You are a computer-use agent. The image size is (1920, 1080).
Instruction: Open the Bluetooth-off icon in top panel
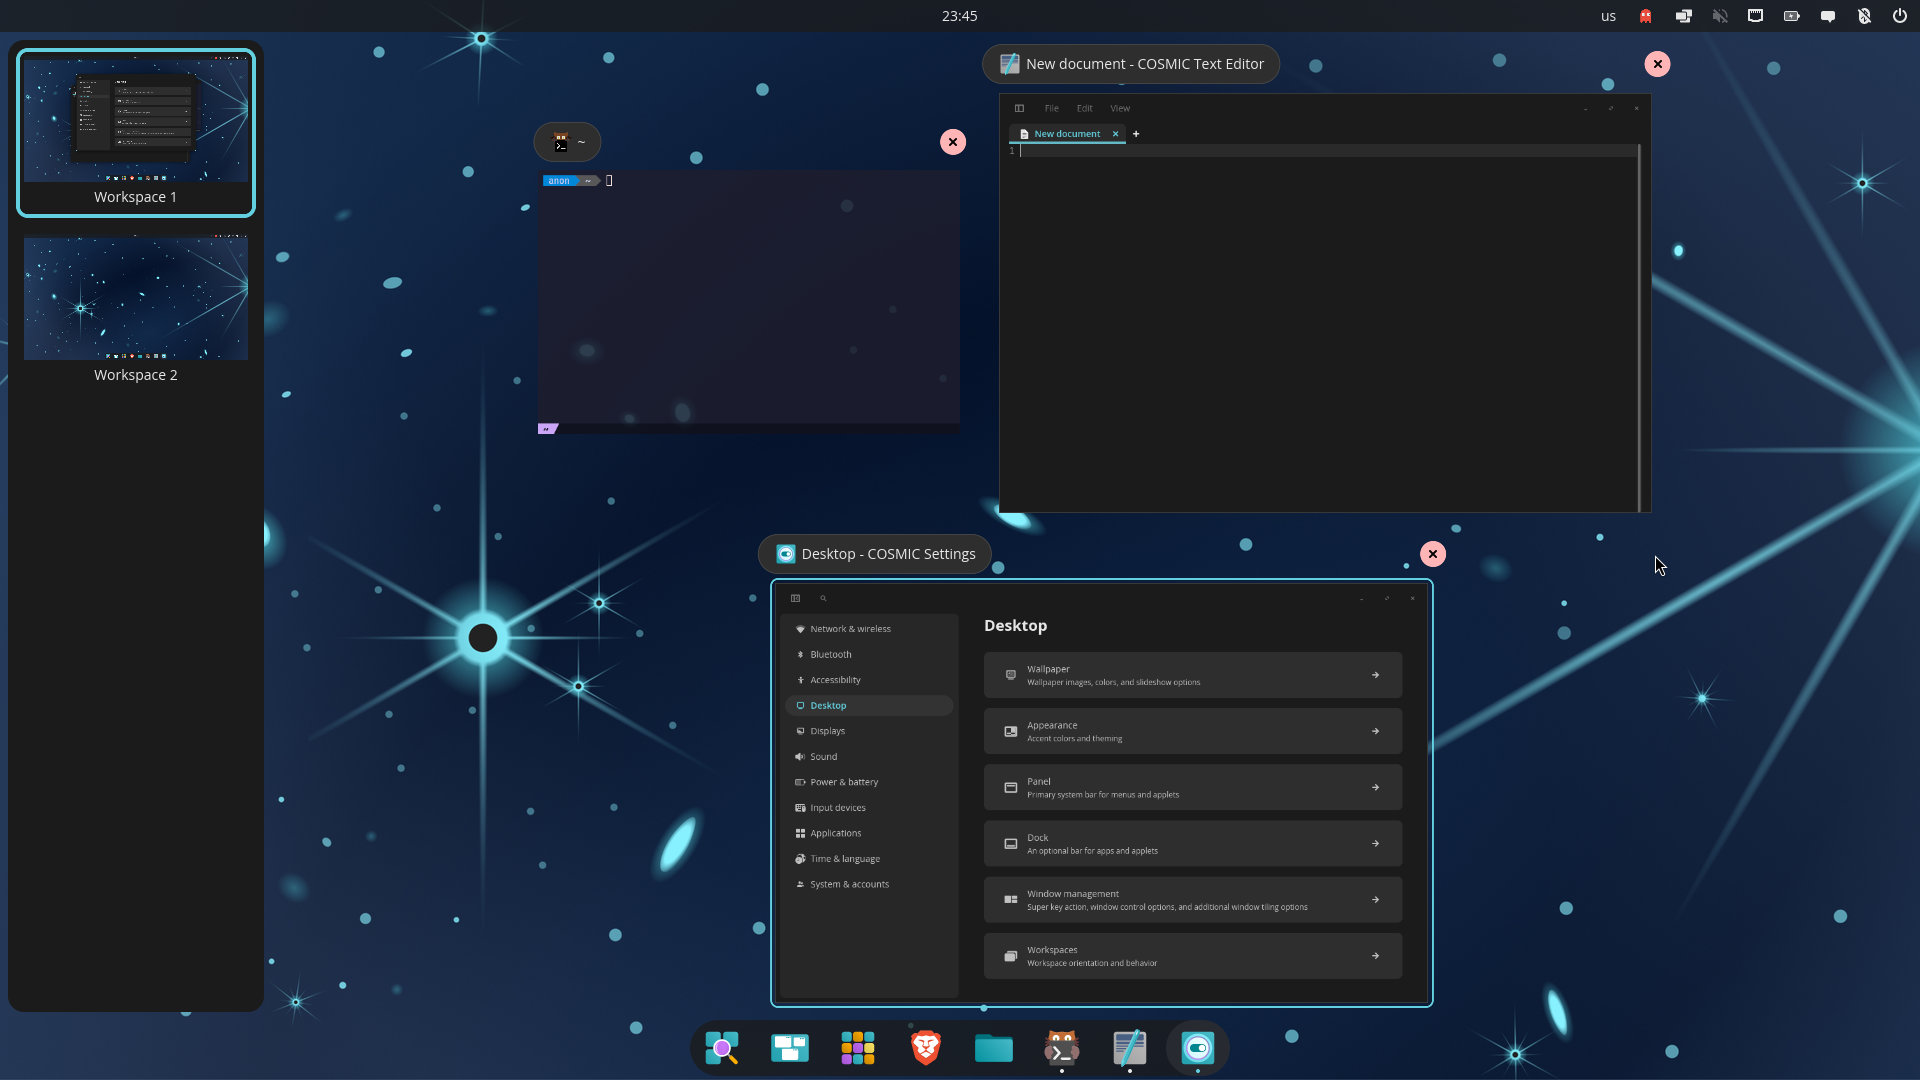(1864, 16)
